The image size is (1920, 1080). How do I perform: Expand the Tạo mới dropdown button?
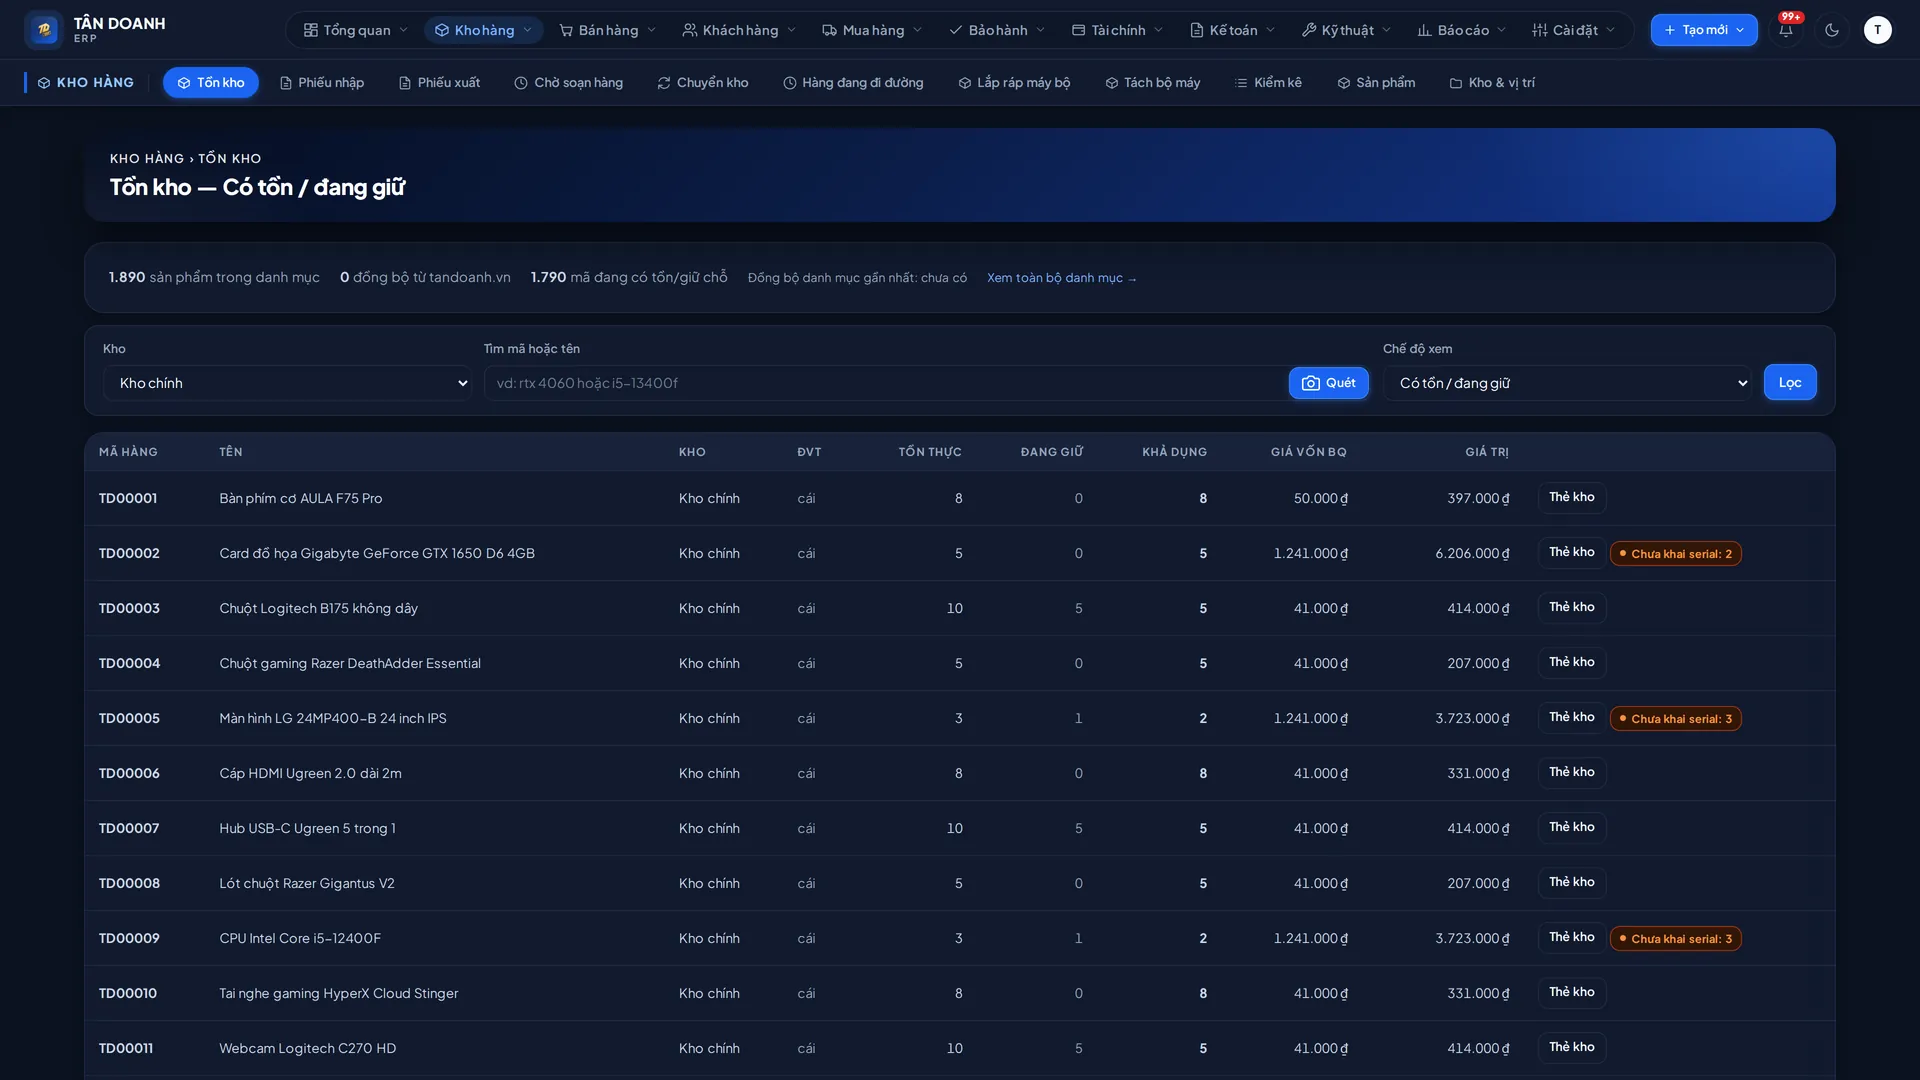point(1704,30)
